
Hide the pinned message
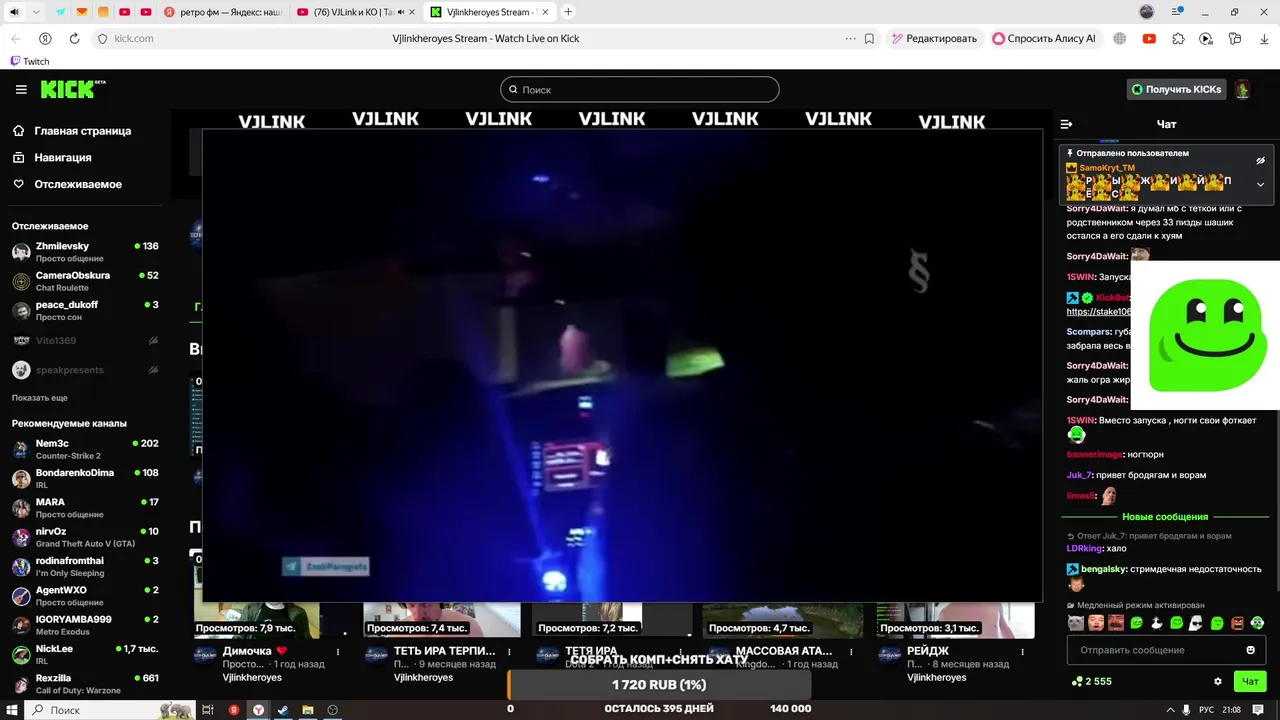tap(1260, 160)
